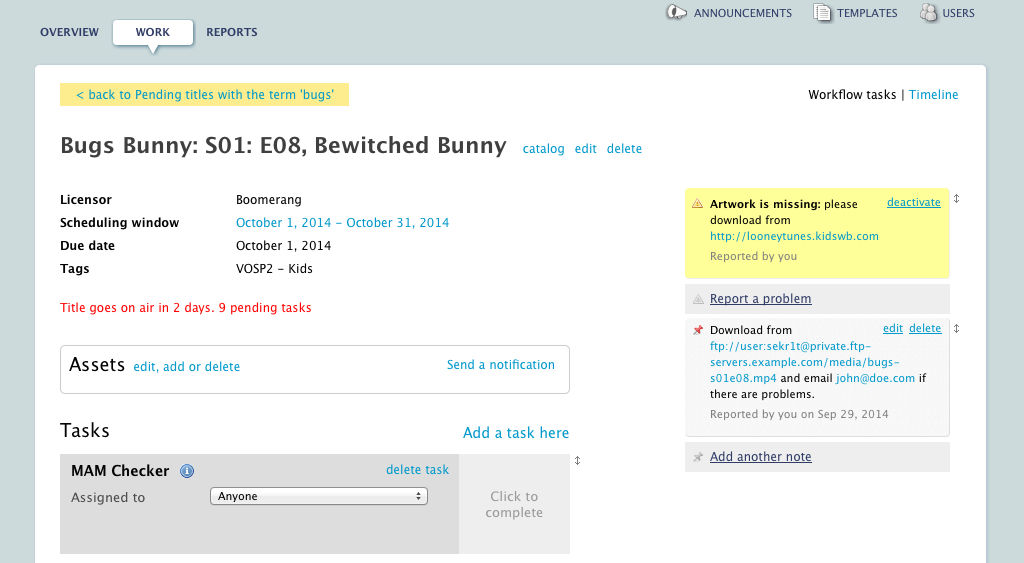The image size is (1024, 563).
Task: Click the triangle icon beside Report a problem
Action: coord(698,299)
